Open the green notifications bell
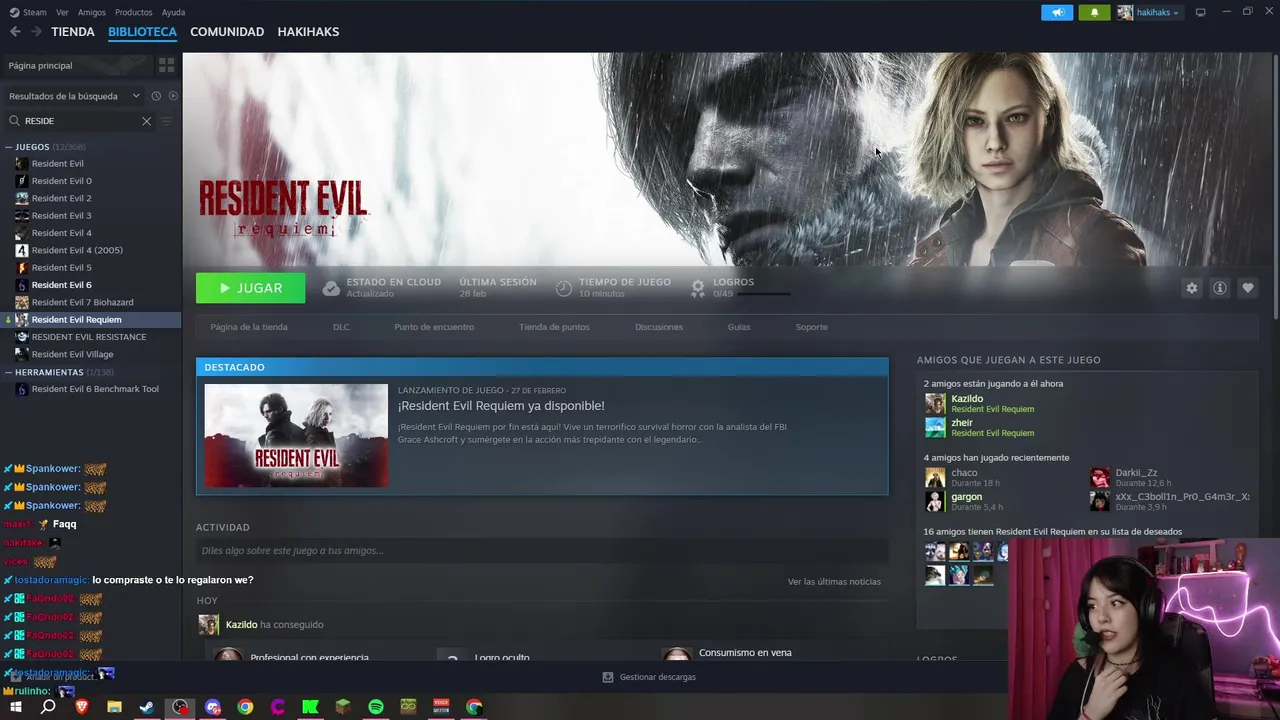 pyautogui.click(x=1094, y=12)
